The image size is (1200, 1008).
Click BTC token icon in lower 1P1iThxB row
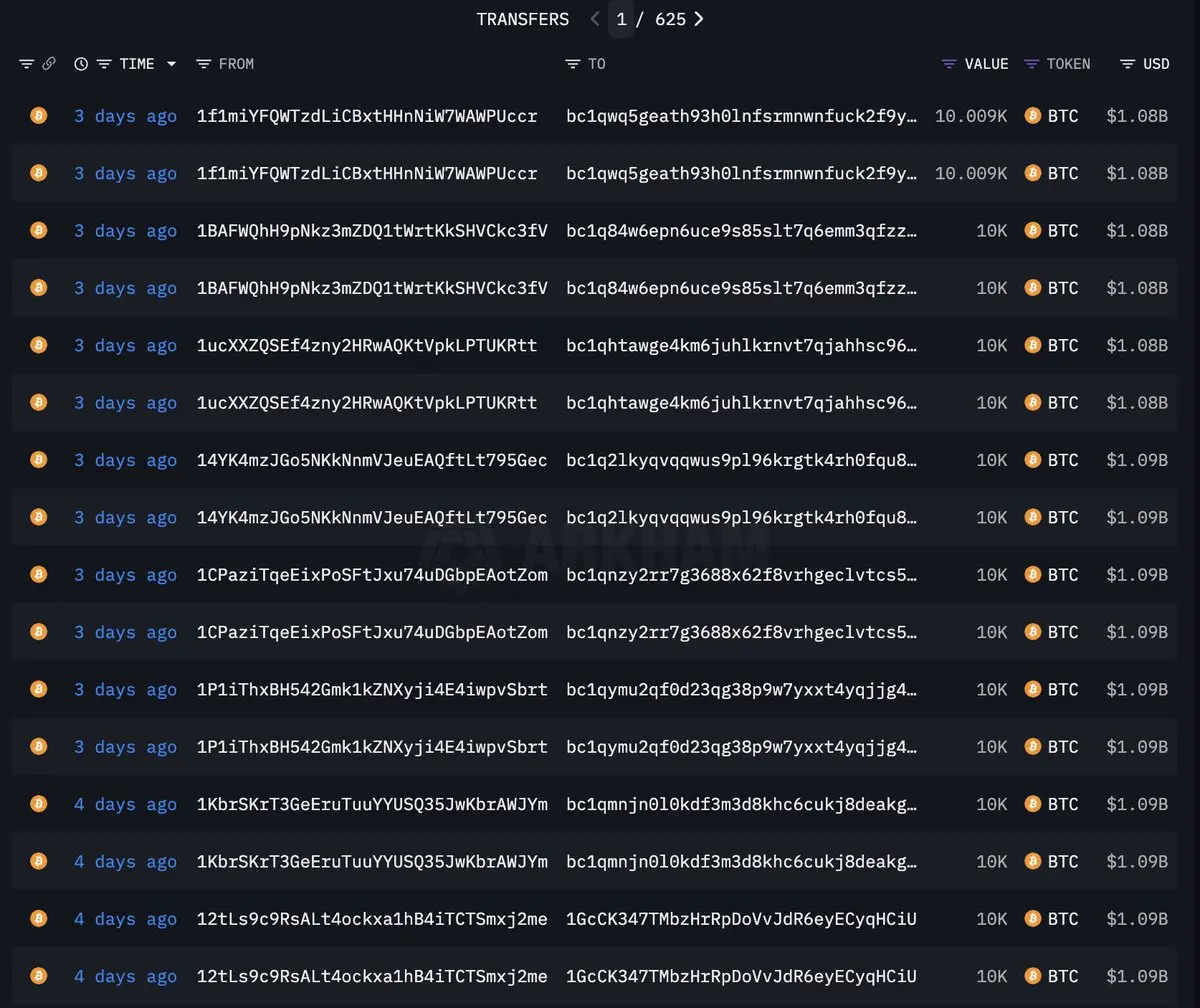1033,747
